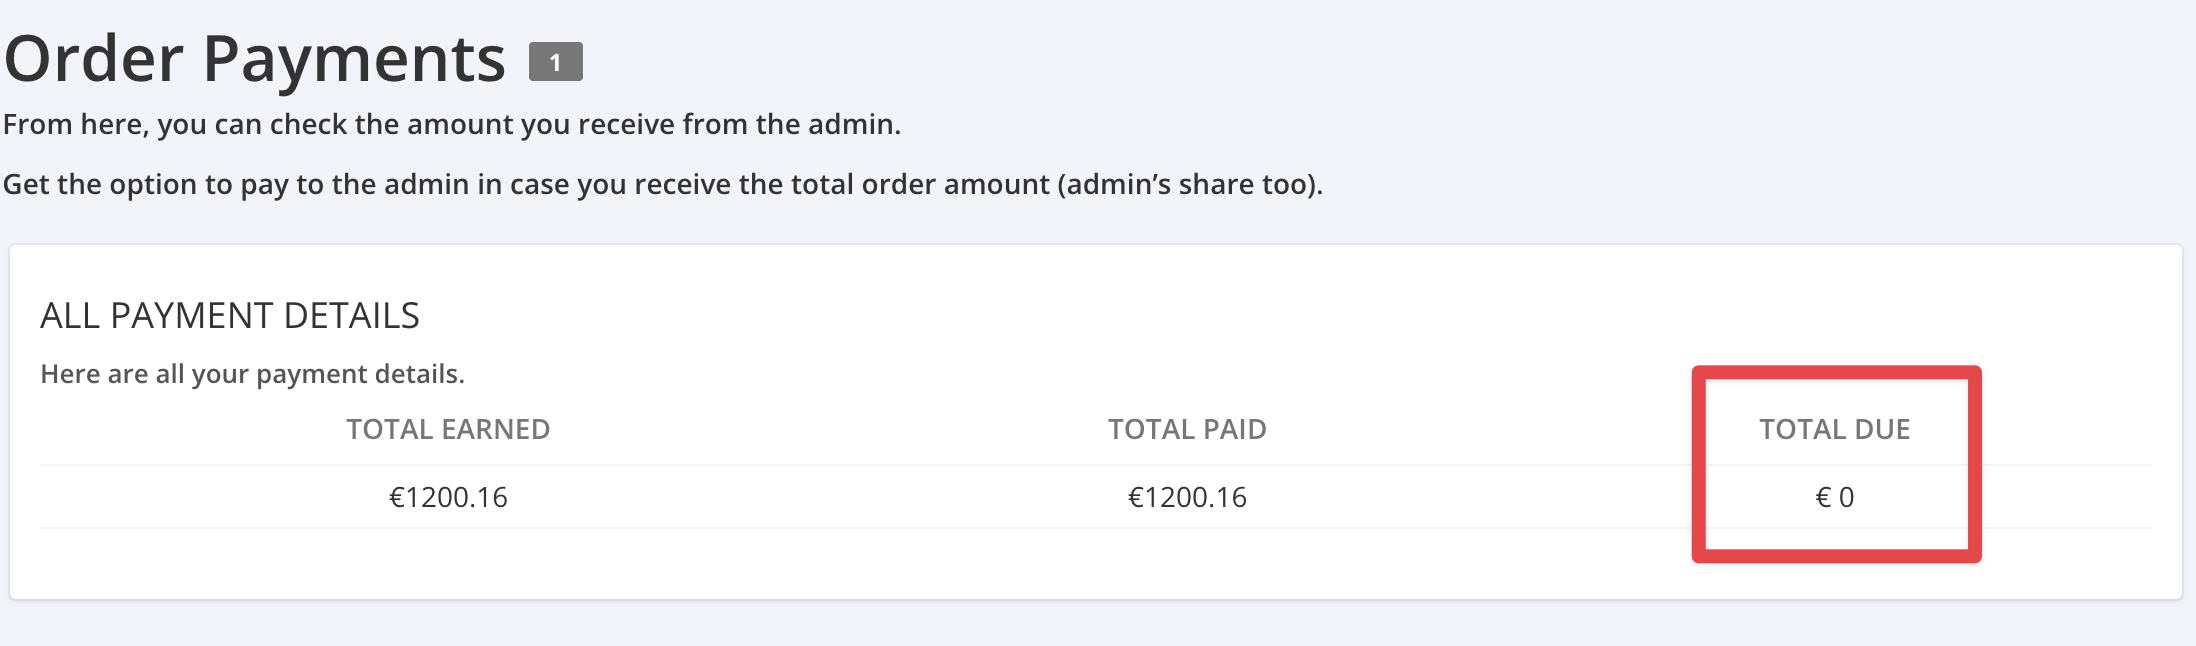2196x646 pixels.
Task: Click the word 'Order' in the page title
Action: pyautogui.click(x=94, y=60)
